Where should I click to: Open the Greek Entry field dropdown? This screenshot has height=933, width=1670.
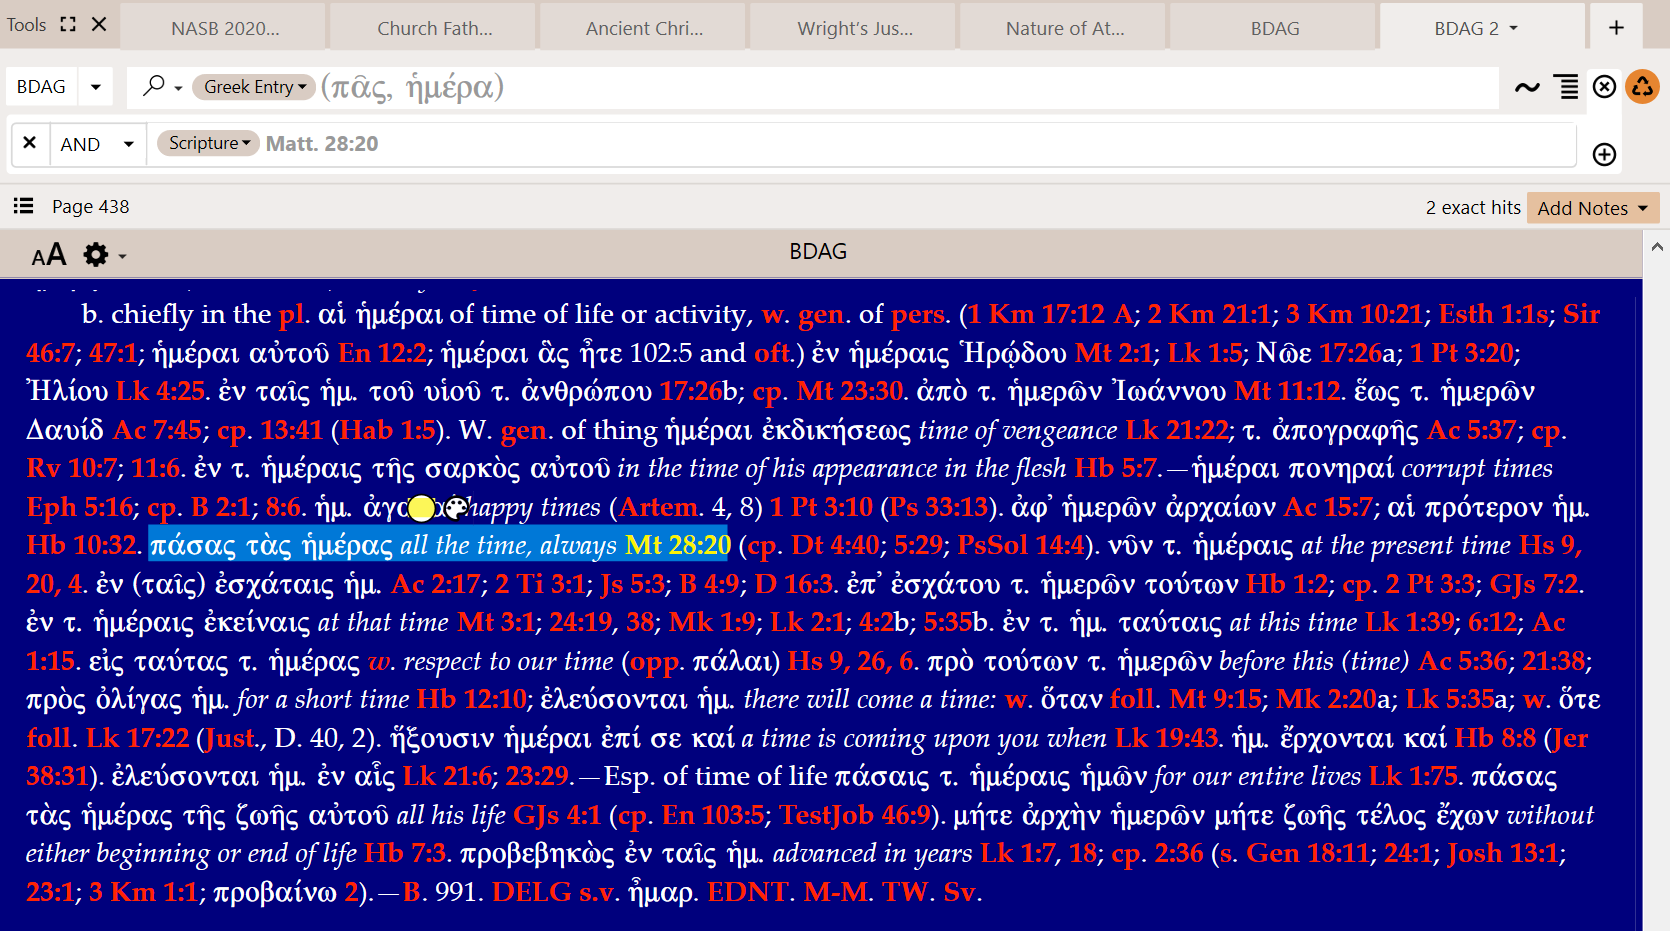pyautogui.click(x=254, y=87)
